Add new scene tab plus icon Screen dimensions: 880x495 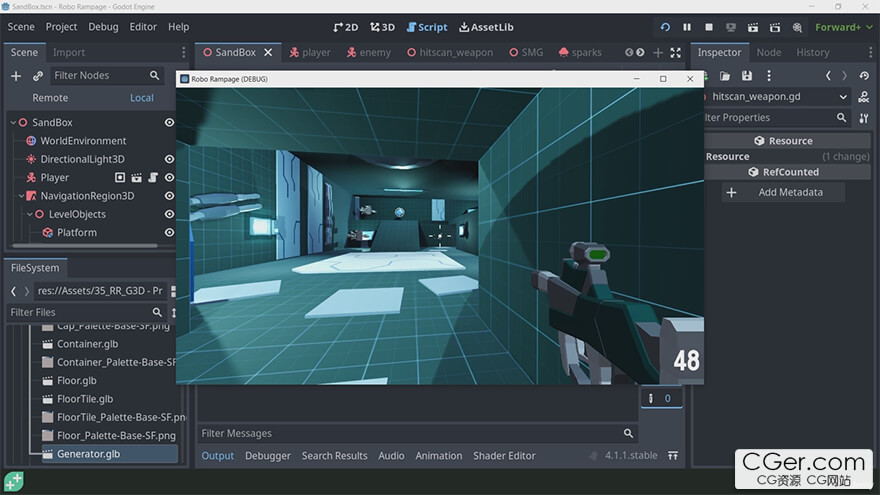658,52
